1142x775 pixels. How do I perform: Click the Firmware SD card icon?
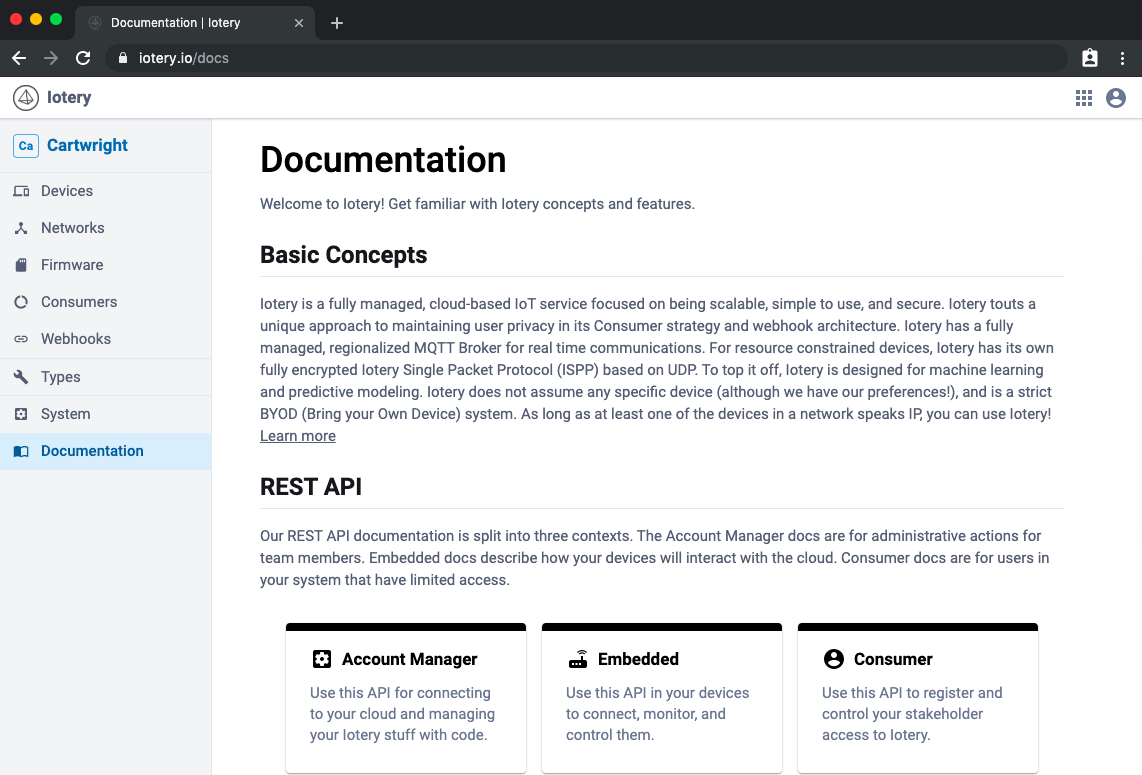(21, 265)
